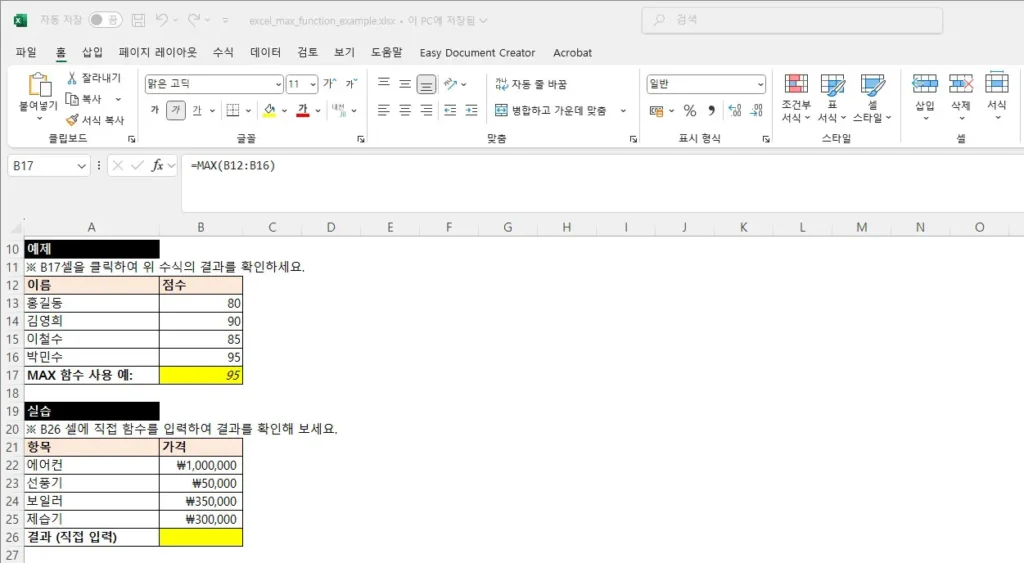Screen dimensions: 1024x563
Task: Switch to the Insert (삽입) tab
Action: coord(92,52)
